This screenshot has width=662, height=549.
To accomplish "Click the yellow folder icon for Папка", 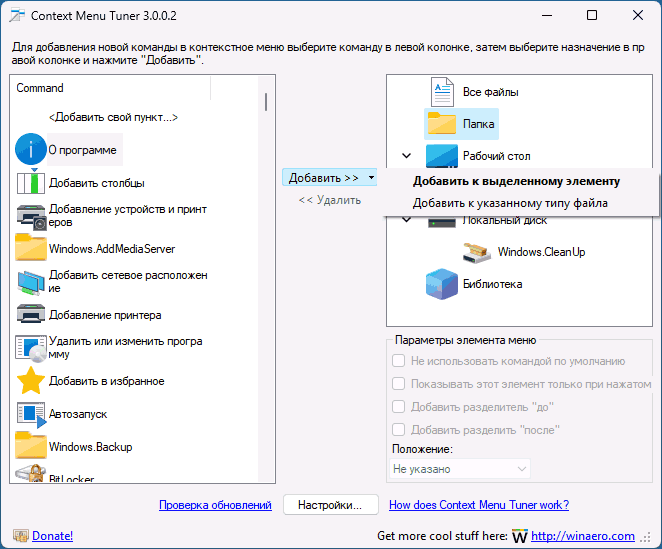I will (442, 123).
